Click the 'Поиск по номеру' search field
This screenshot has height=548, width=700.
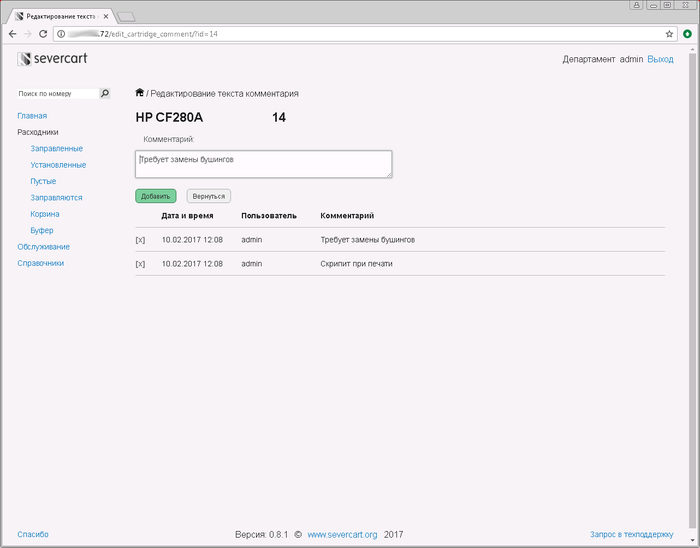(58, 94)
